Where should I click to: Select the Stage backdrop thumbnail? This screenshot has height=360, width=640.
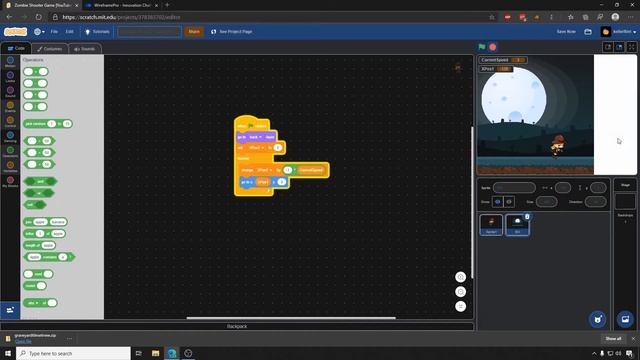(625, 202)
